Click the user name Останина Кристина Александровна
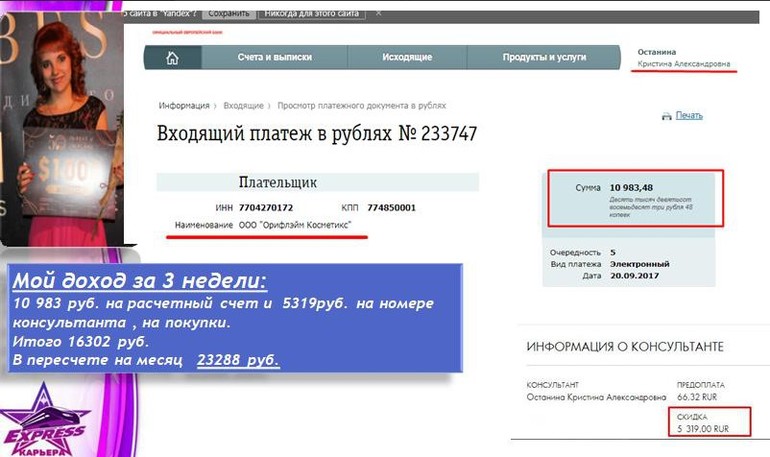 (x=683, y=58)
